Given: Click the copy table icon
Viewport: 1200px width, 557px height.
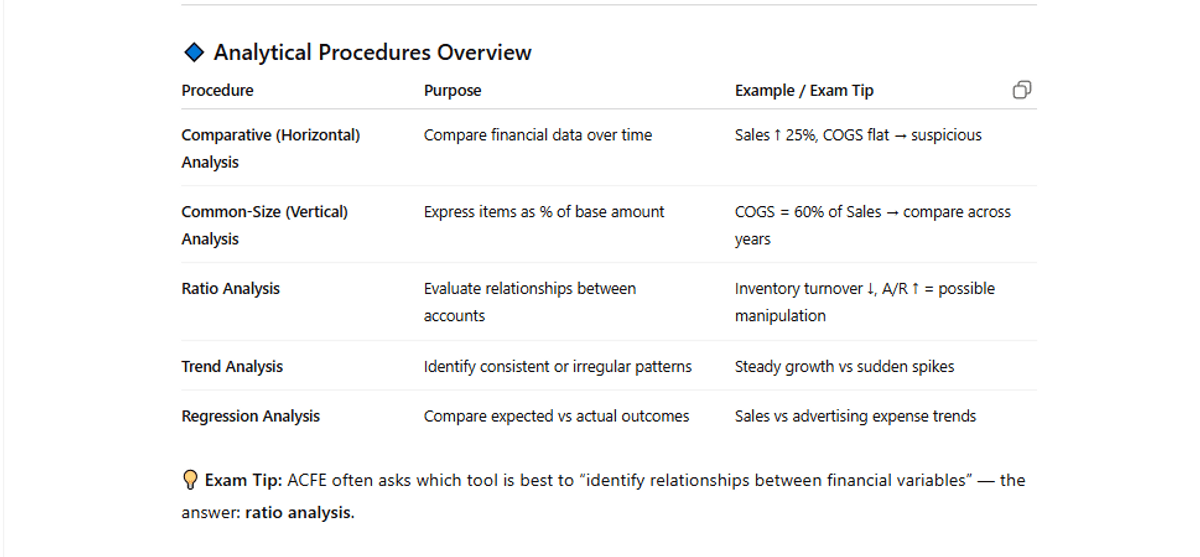Looking at the screenshot, I should coord(1021,90).
